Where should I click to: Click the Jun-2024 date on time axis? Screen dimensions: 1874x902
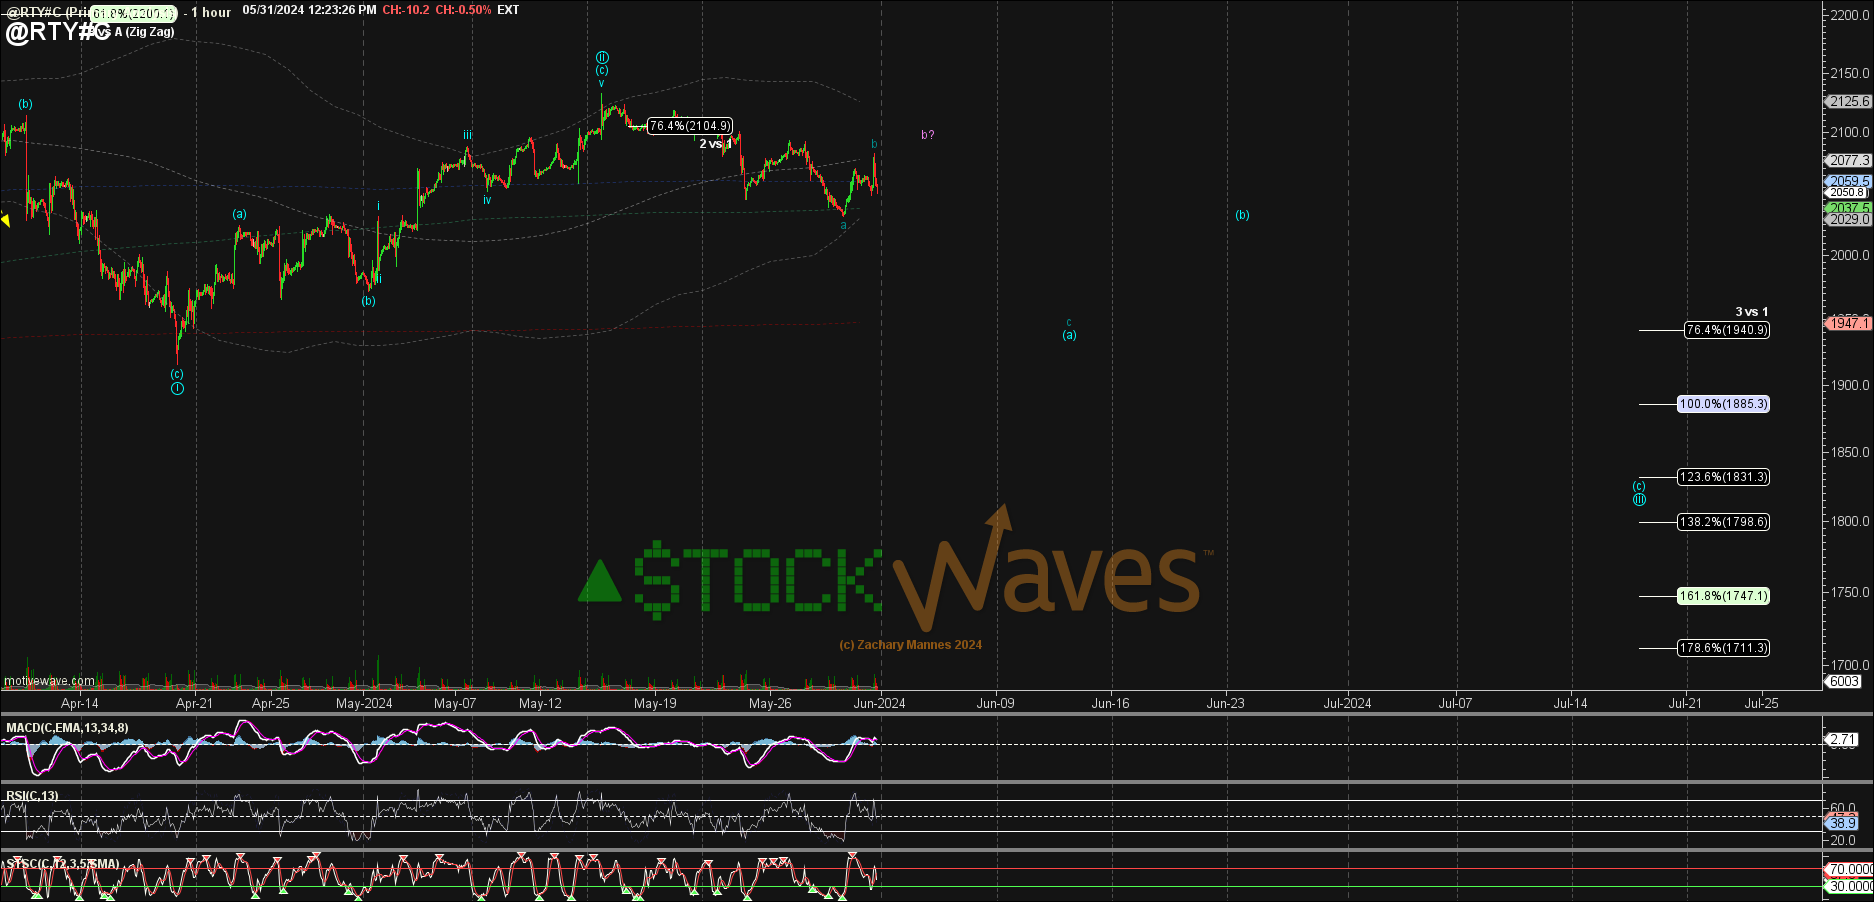point(879,703)
